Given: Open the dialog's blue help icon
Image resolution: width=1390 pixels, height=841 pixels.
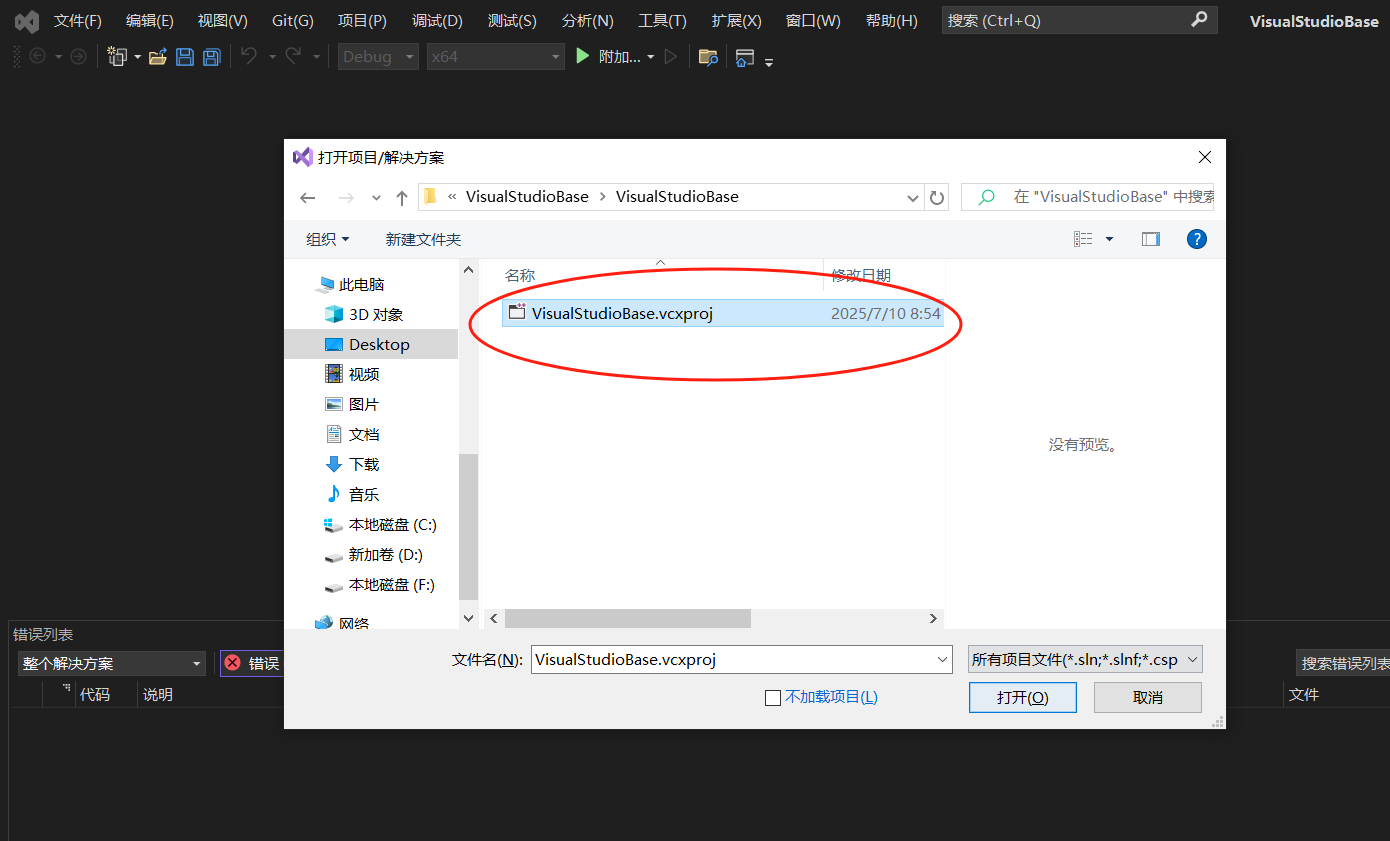Looking at the screenshot, I should click(1196, 239).
